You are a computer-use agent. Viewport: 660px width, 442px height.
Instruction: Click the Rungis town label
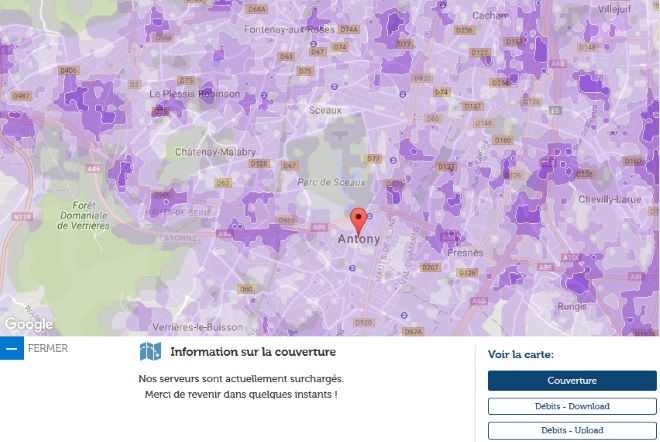pos(572,306)
